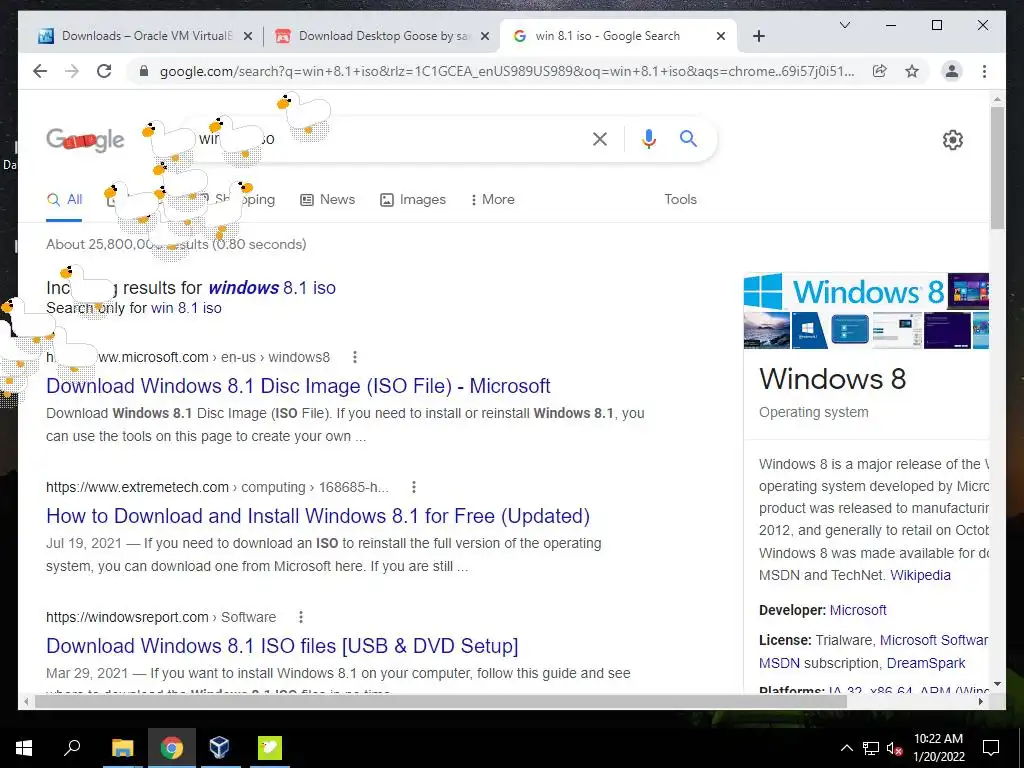
Task: Open Download Windows 8.1 ISO files windowsreport result
Action: tap(282, 646)
